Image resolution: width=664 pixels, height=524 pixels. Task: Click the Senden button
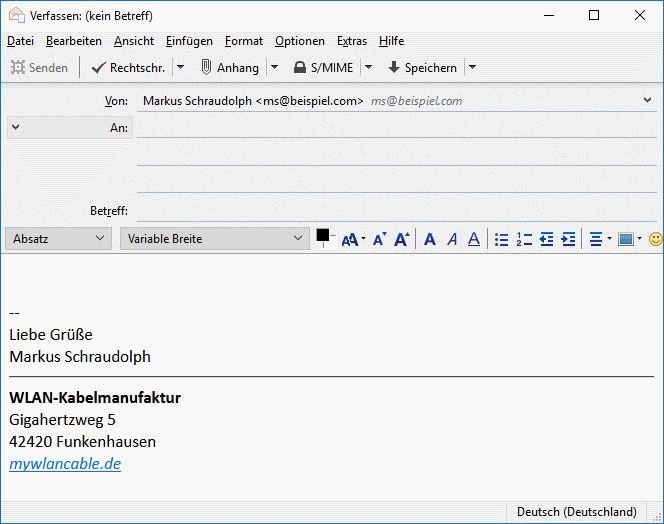click(39, 68)
